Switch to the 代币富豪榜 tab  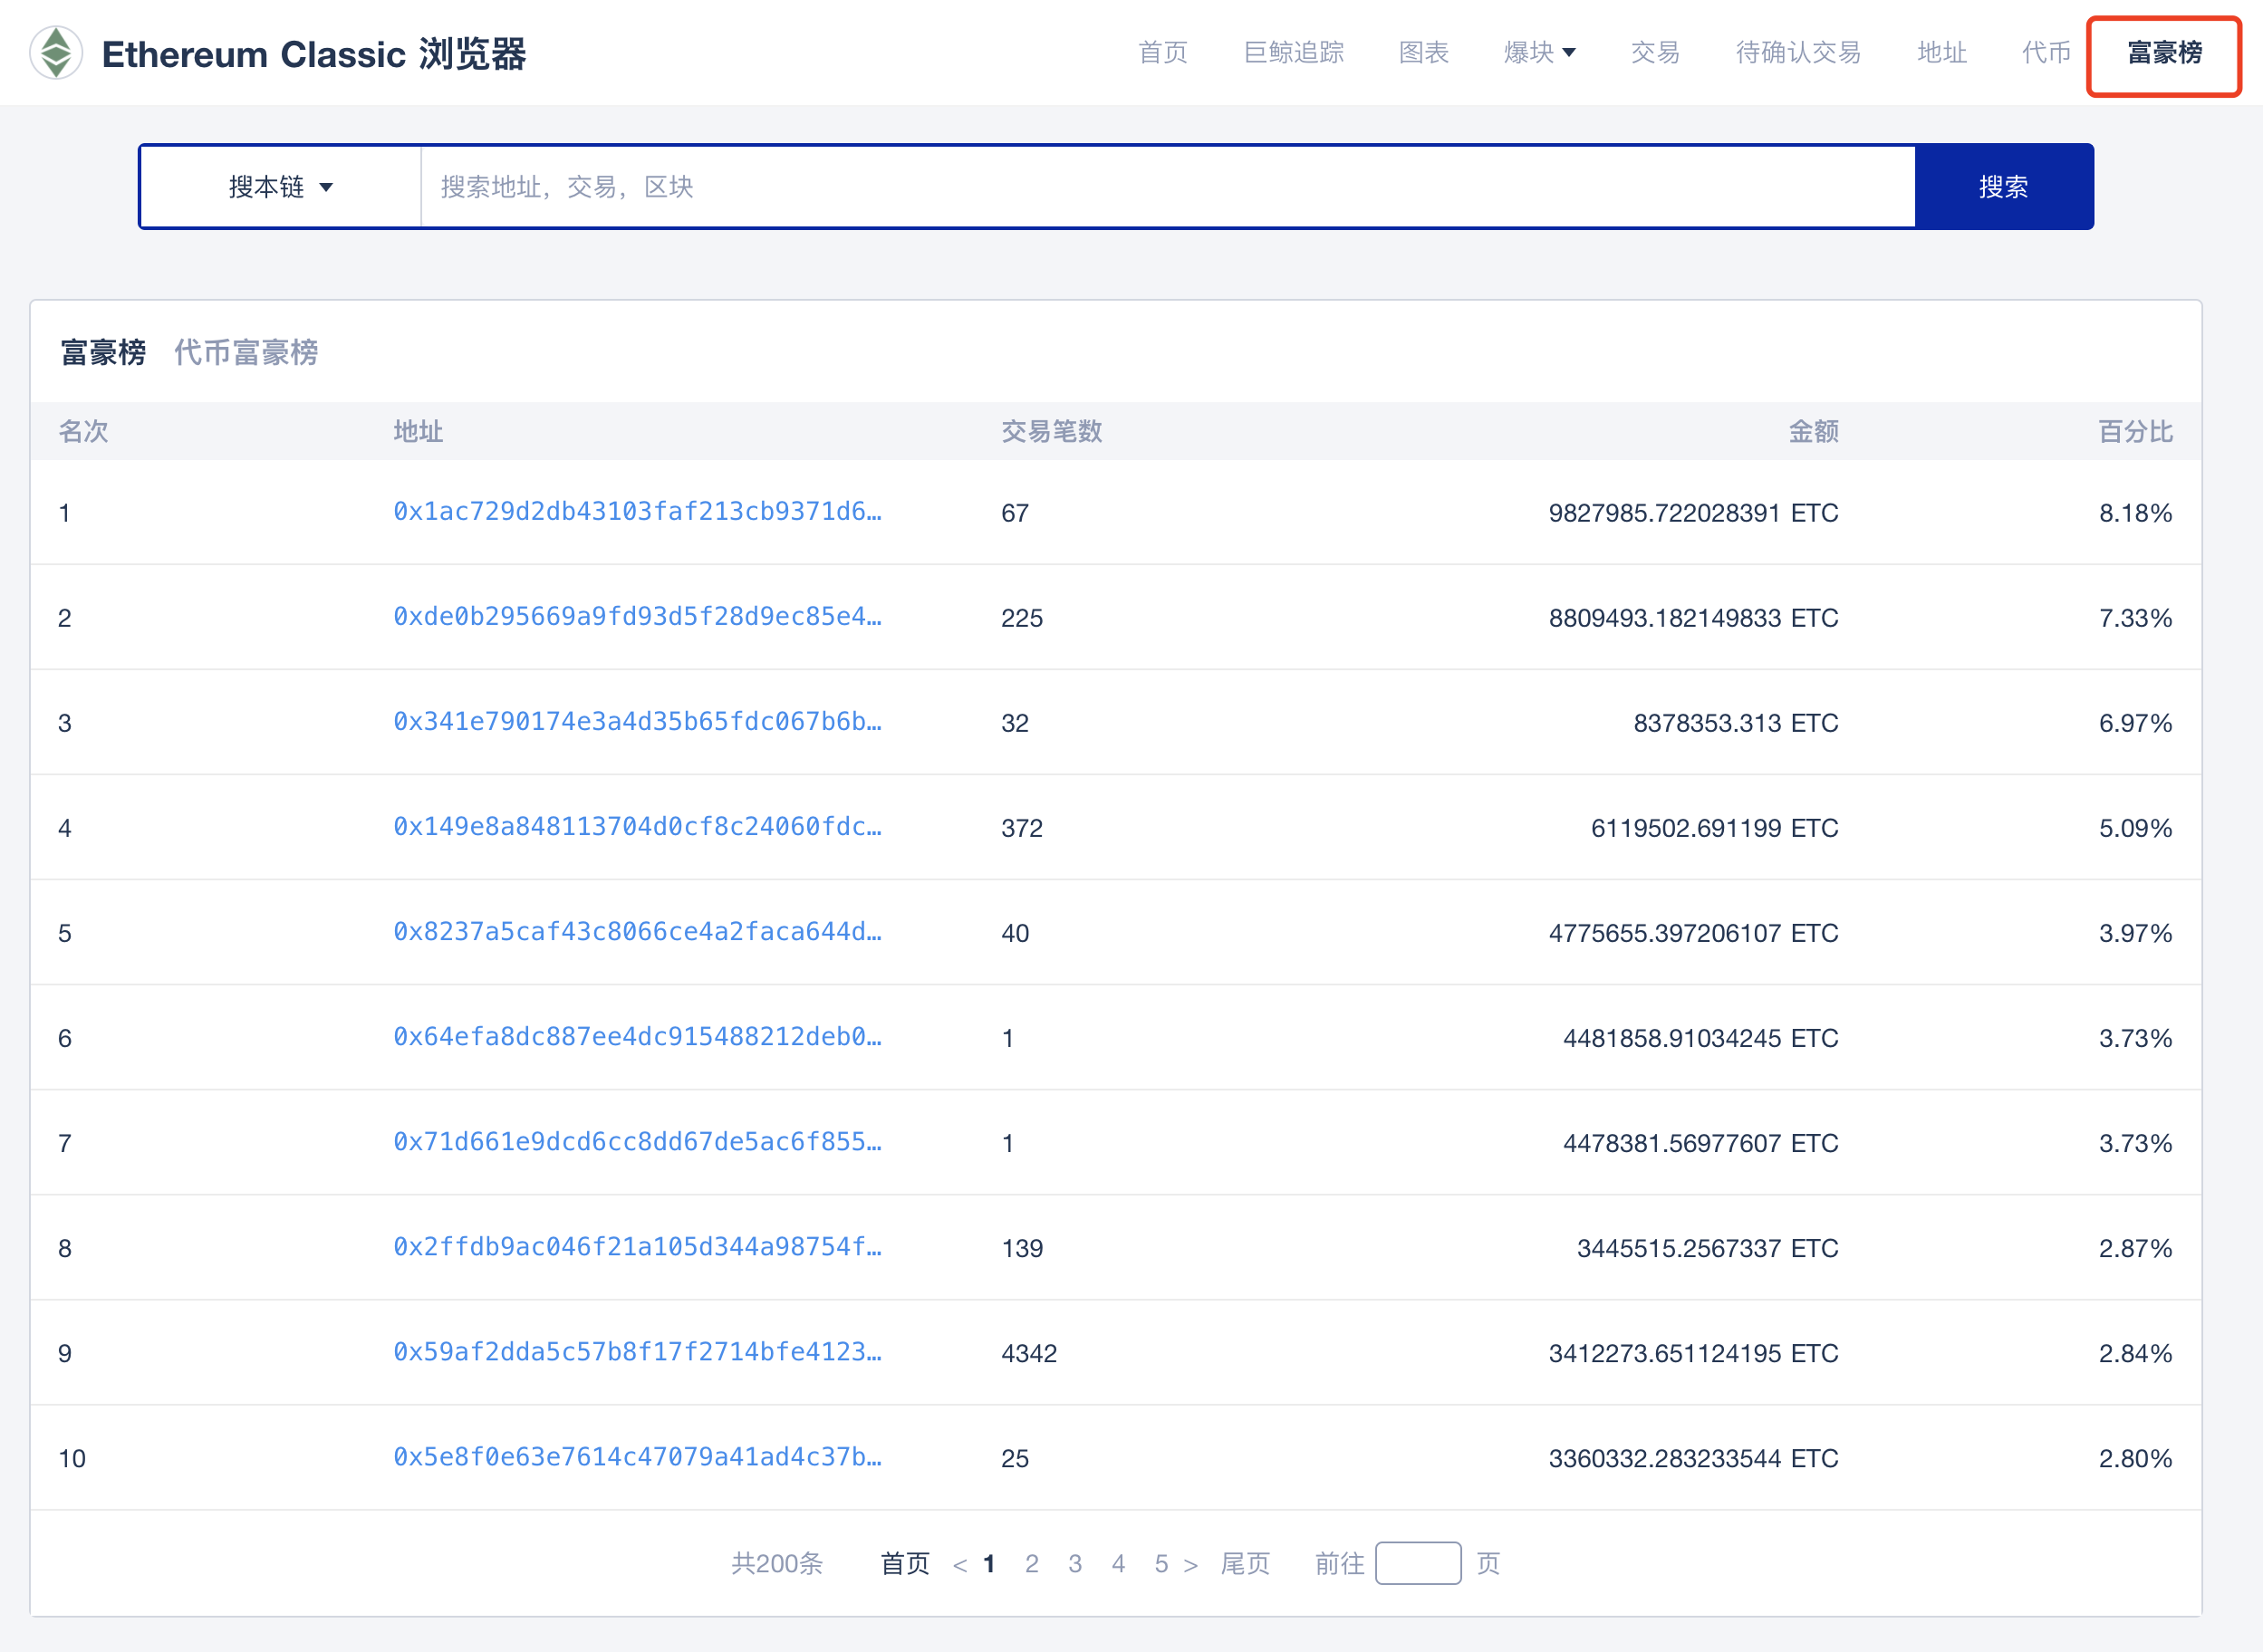pos(246,352)
